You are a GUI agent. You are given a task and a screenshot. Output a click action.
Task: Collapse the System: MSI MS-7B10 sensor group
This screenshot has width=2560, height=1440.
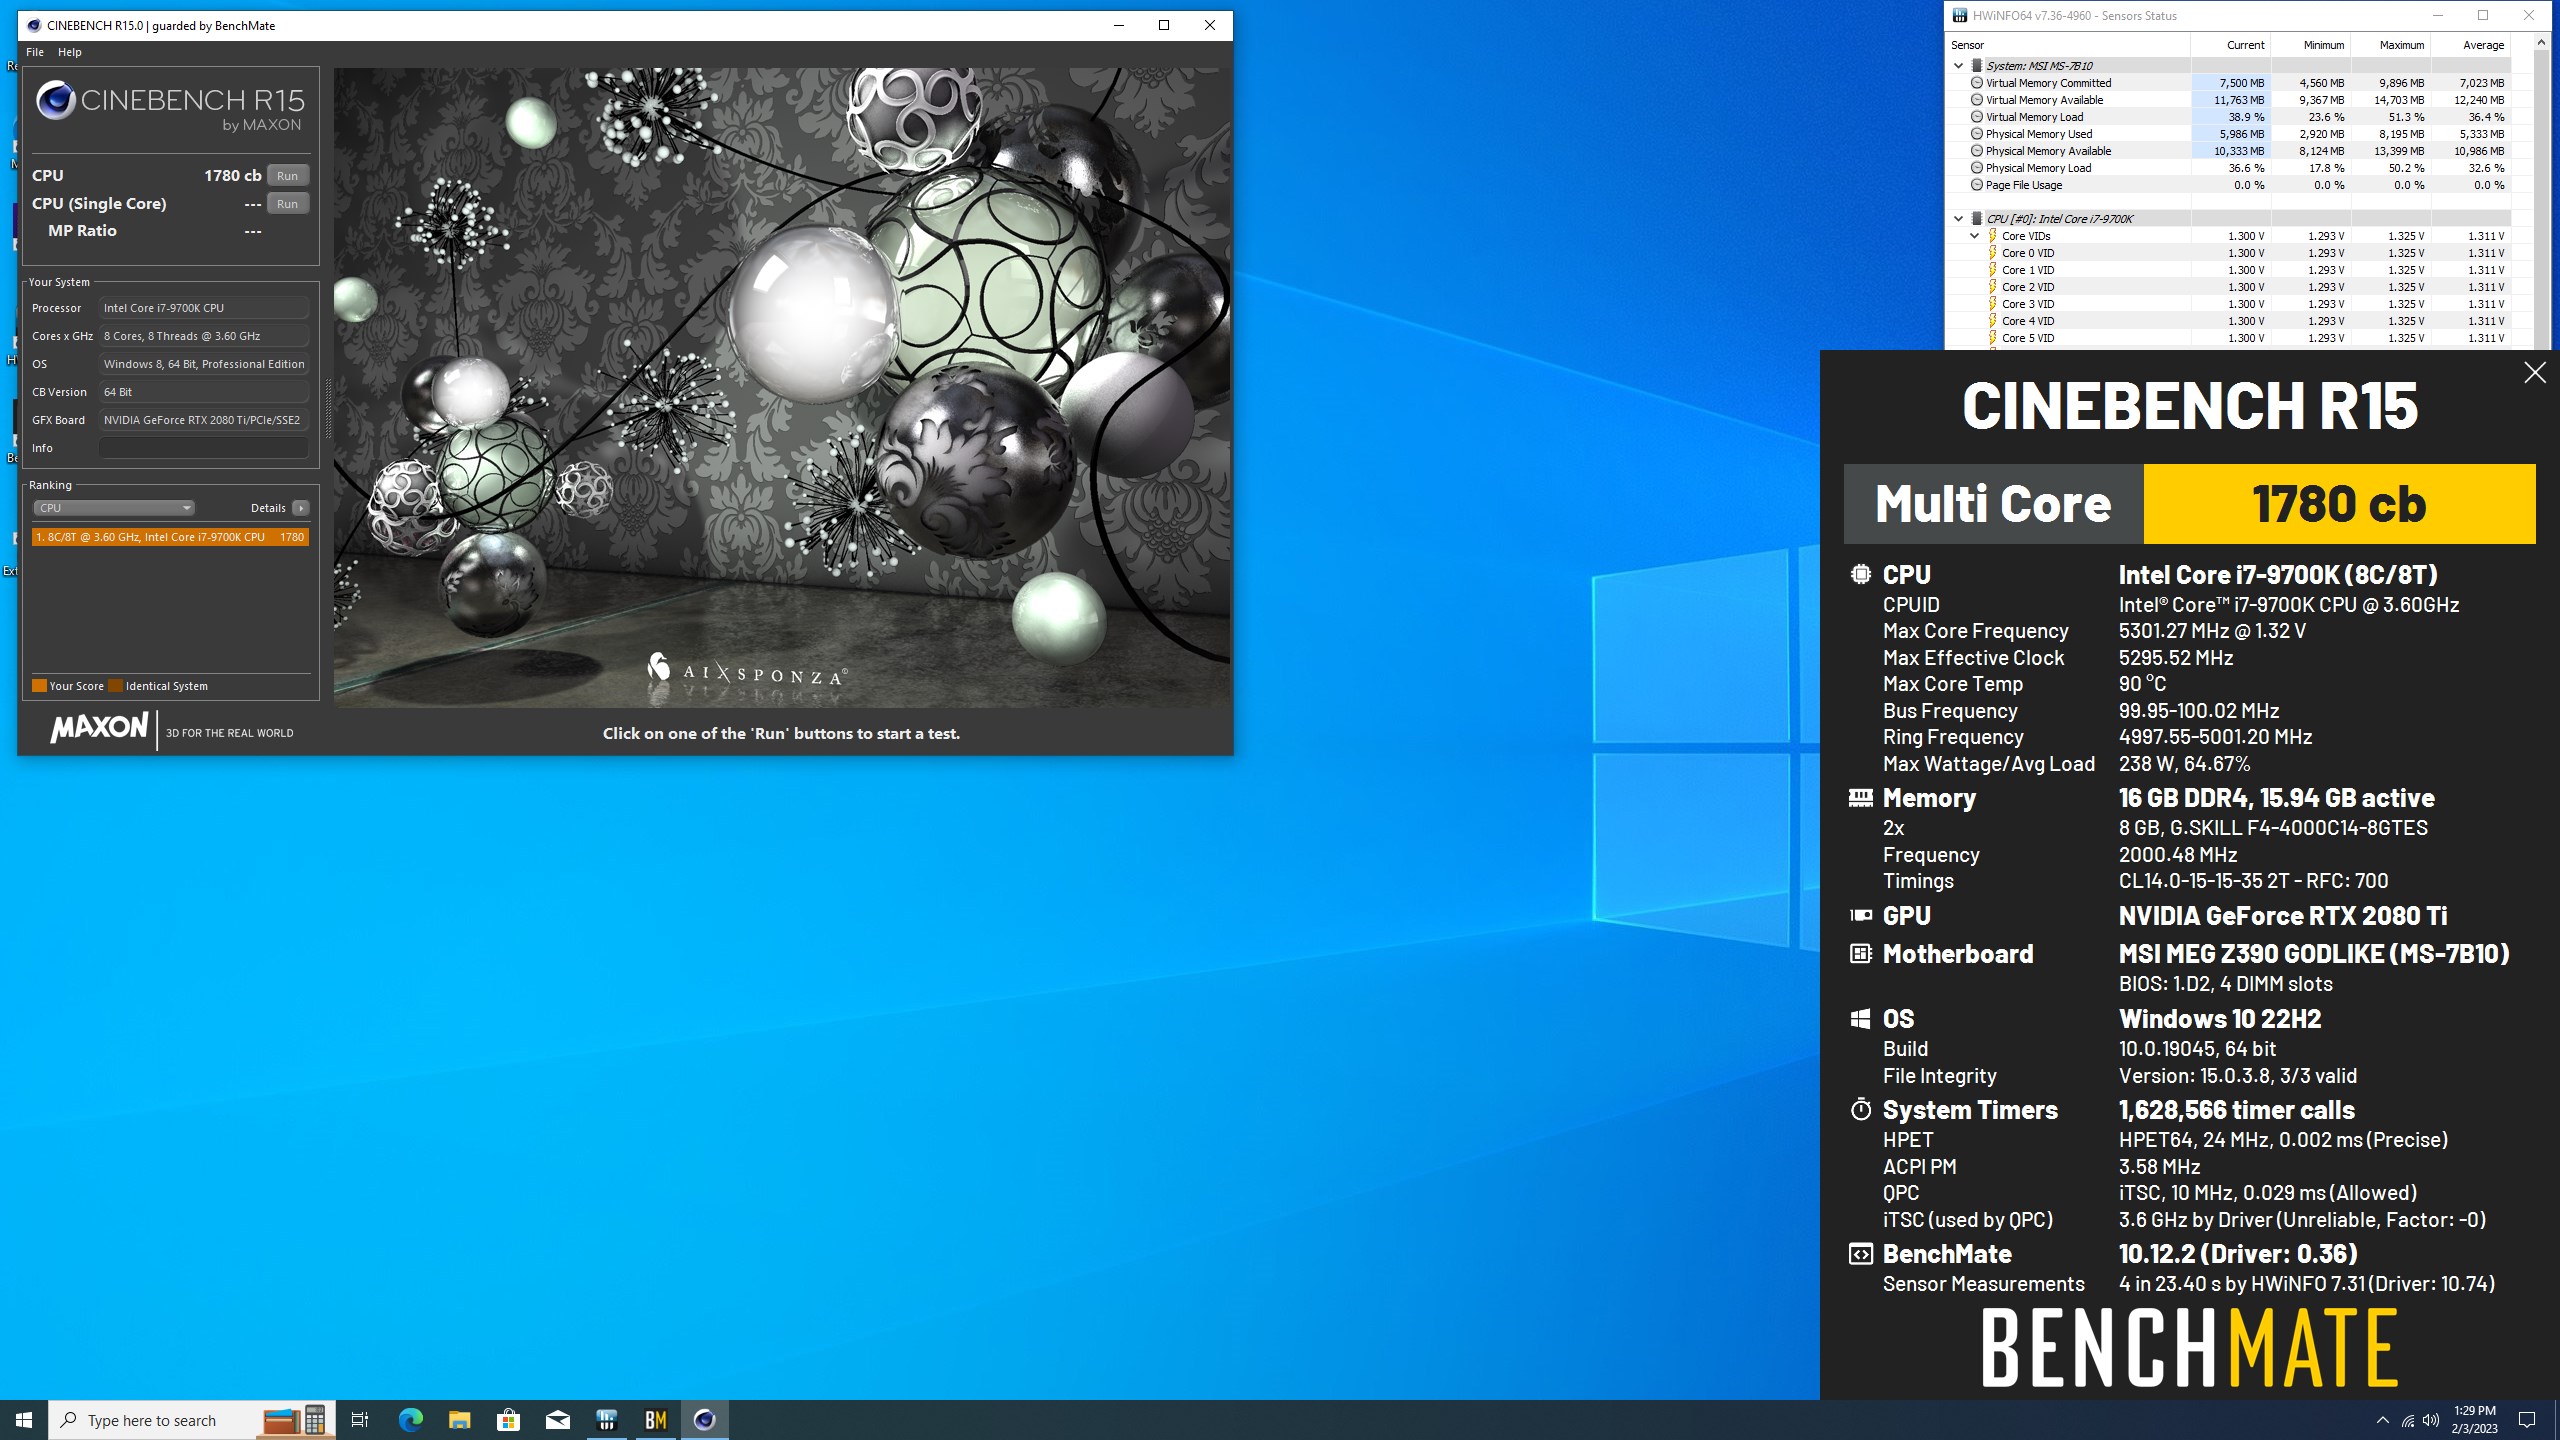[1958, 65]
